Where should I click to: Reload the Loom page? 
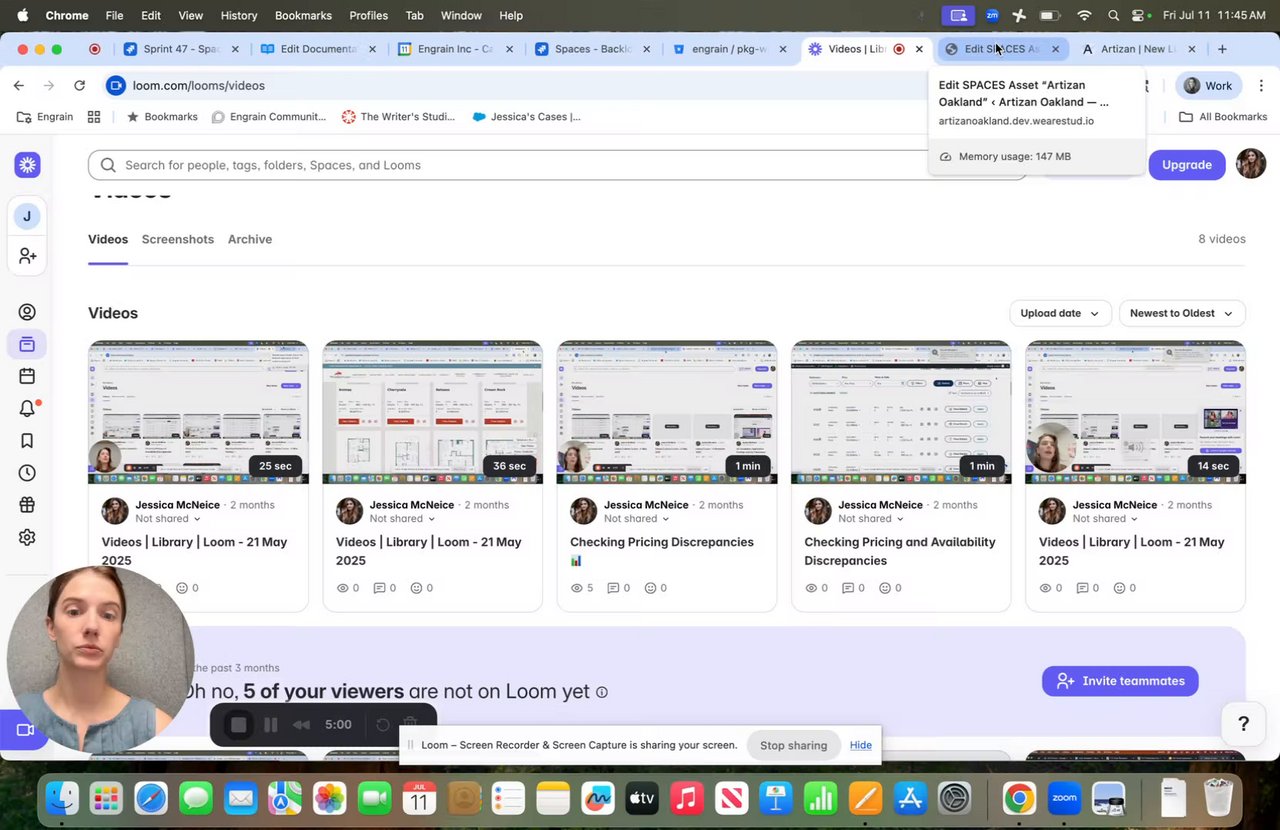coord(79,86)
